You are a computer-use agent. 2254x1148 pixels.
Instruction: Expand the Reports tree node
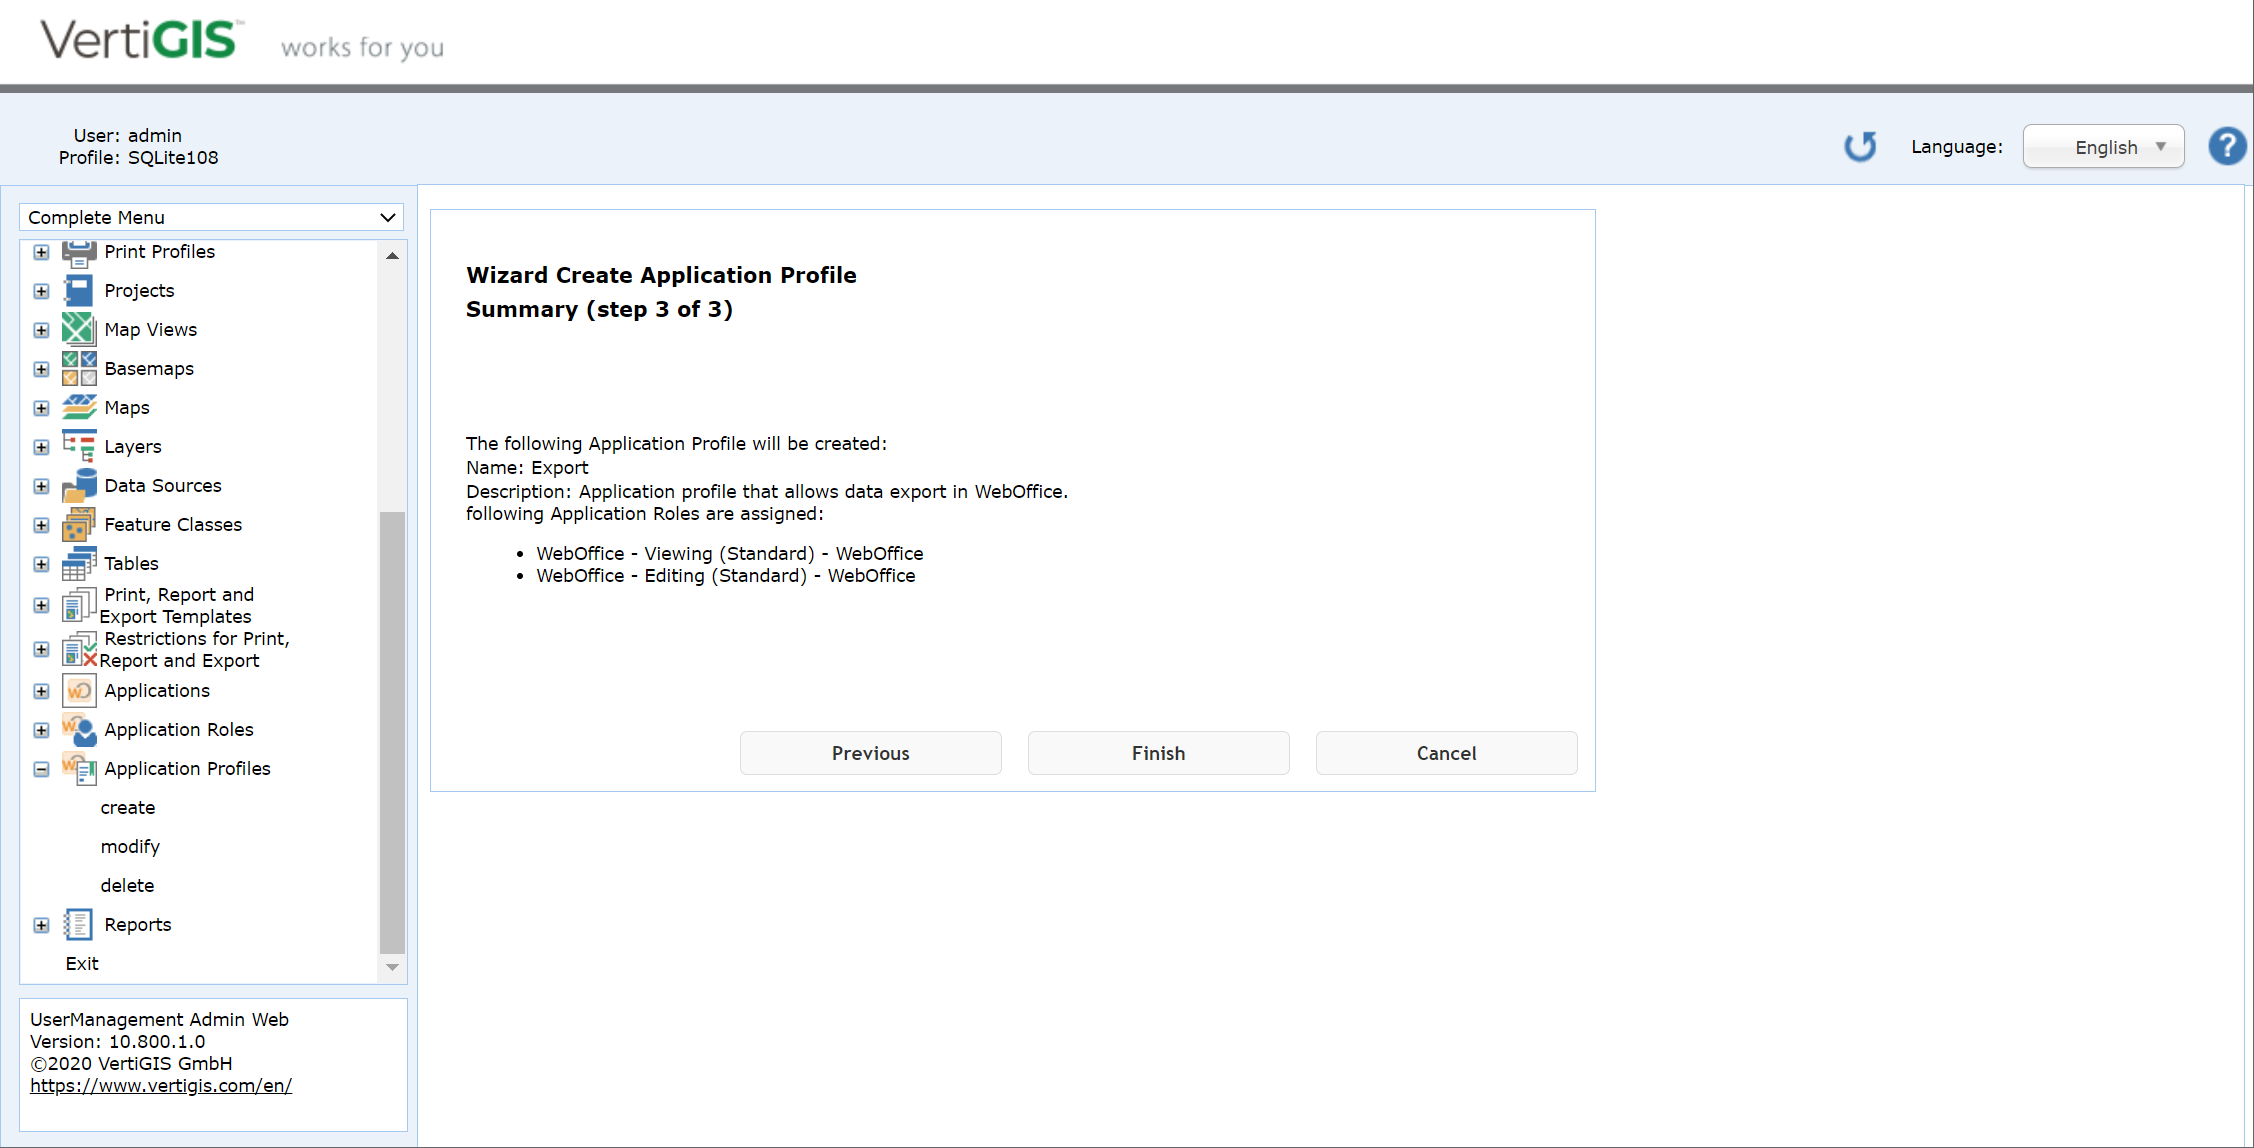coord(41,924)
